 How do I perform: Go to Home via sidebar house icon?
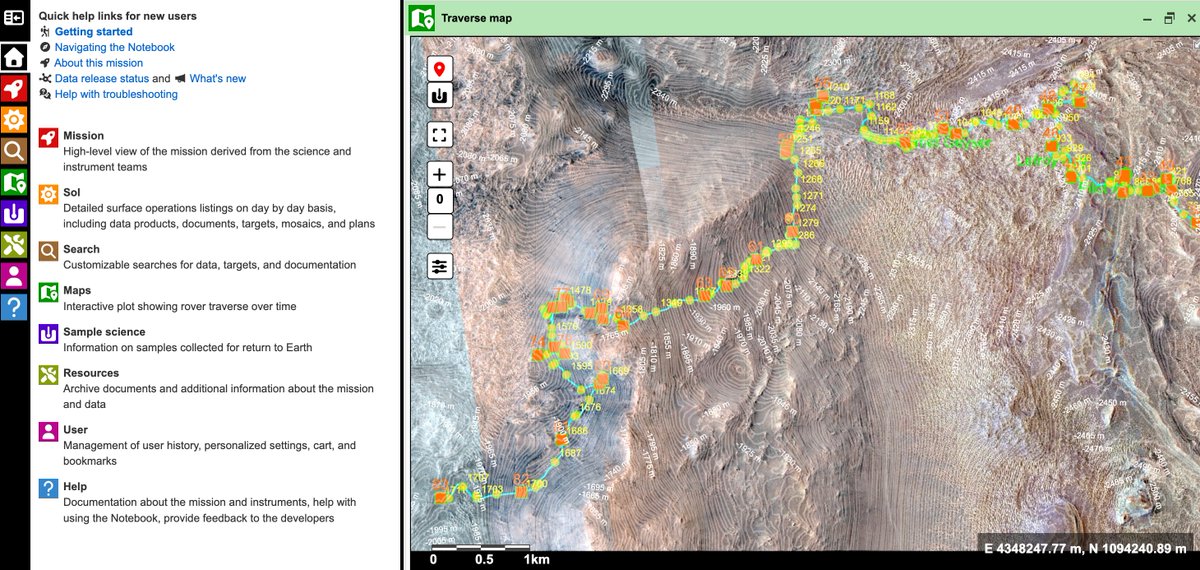pos(14,56)
